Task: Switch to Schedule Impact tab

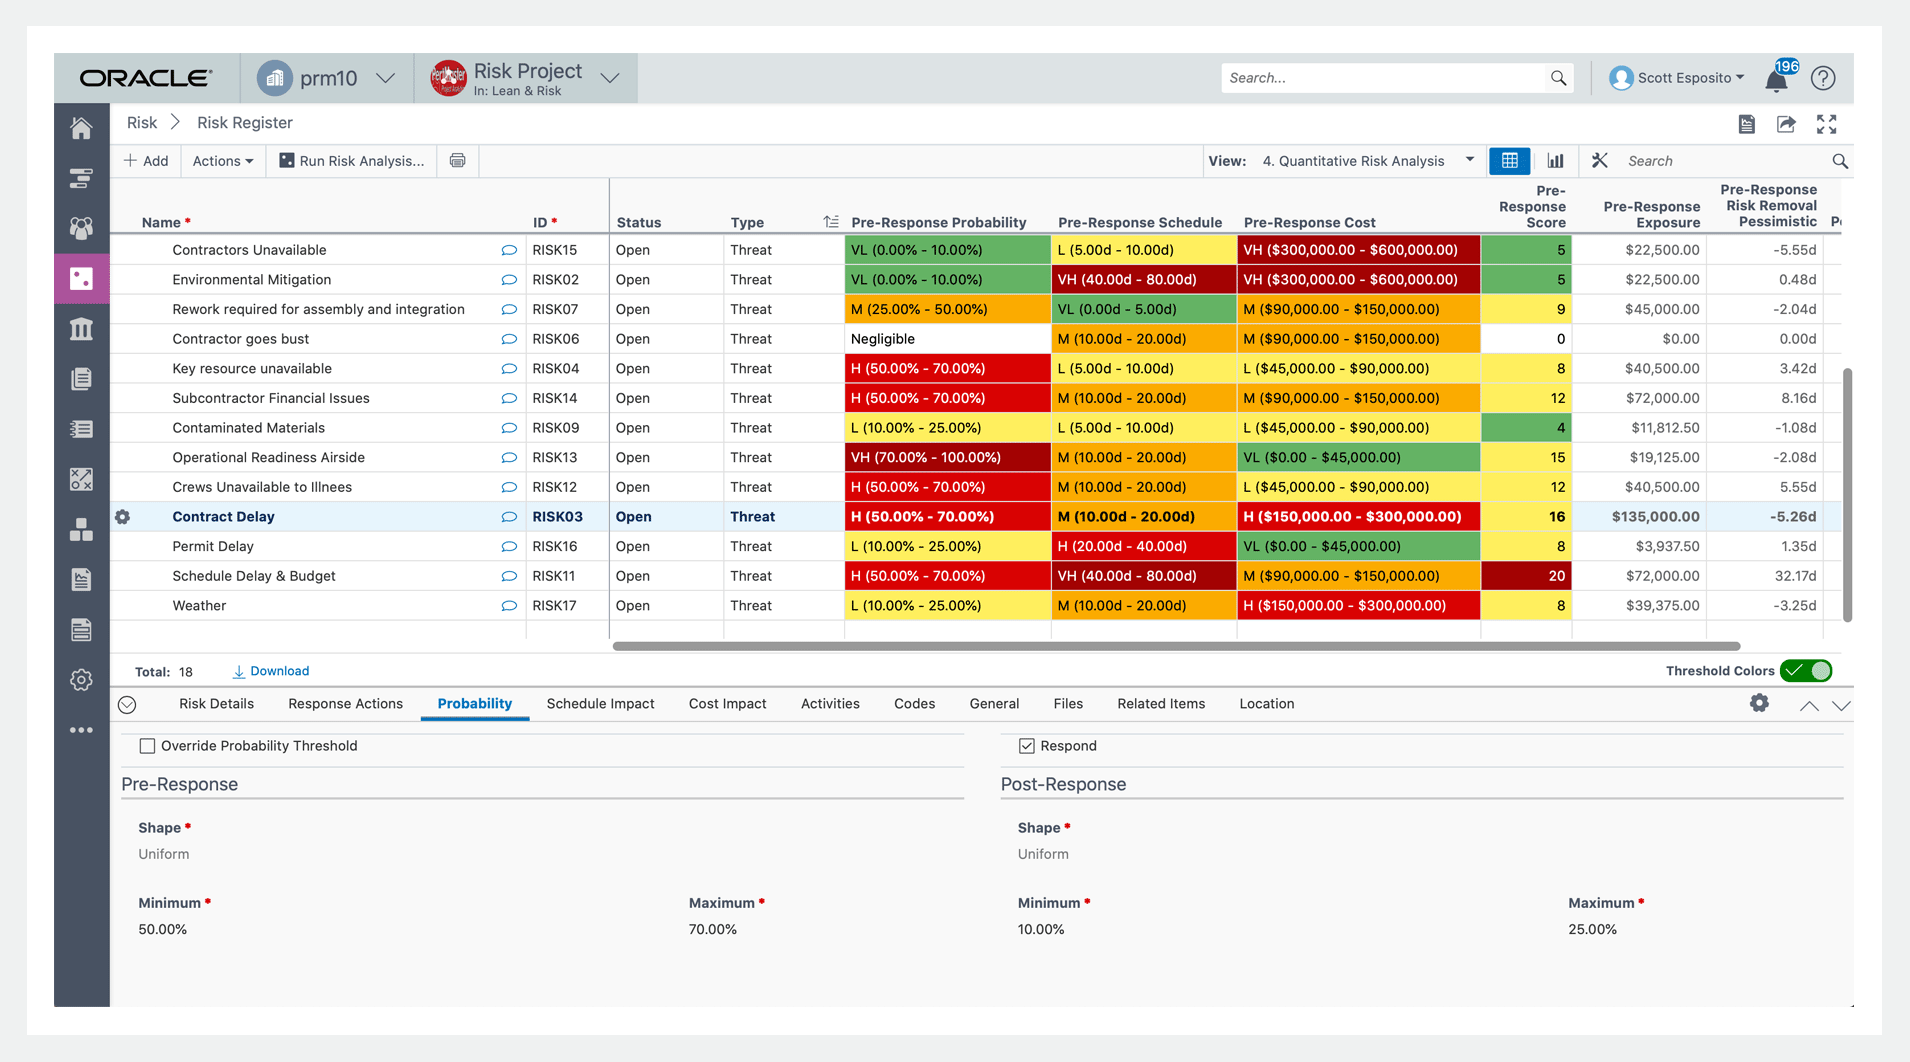Action: coord(600,704)
